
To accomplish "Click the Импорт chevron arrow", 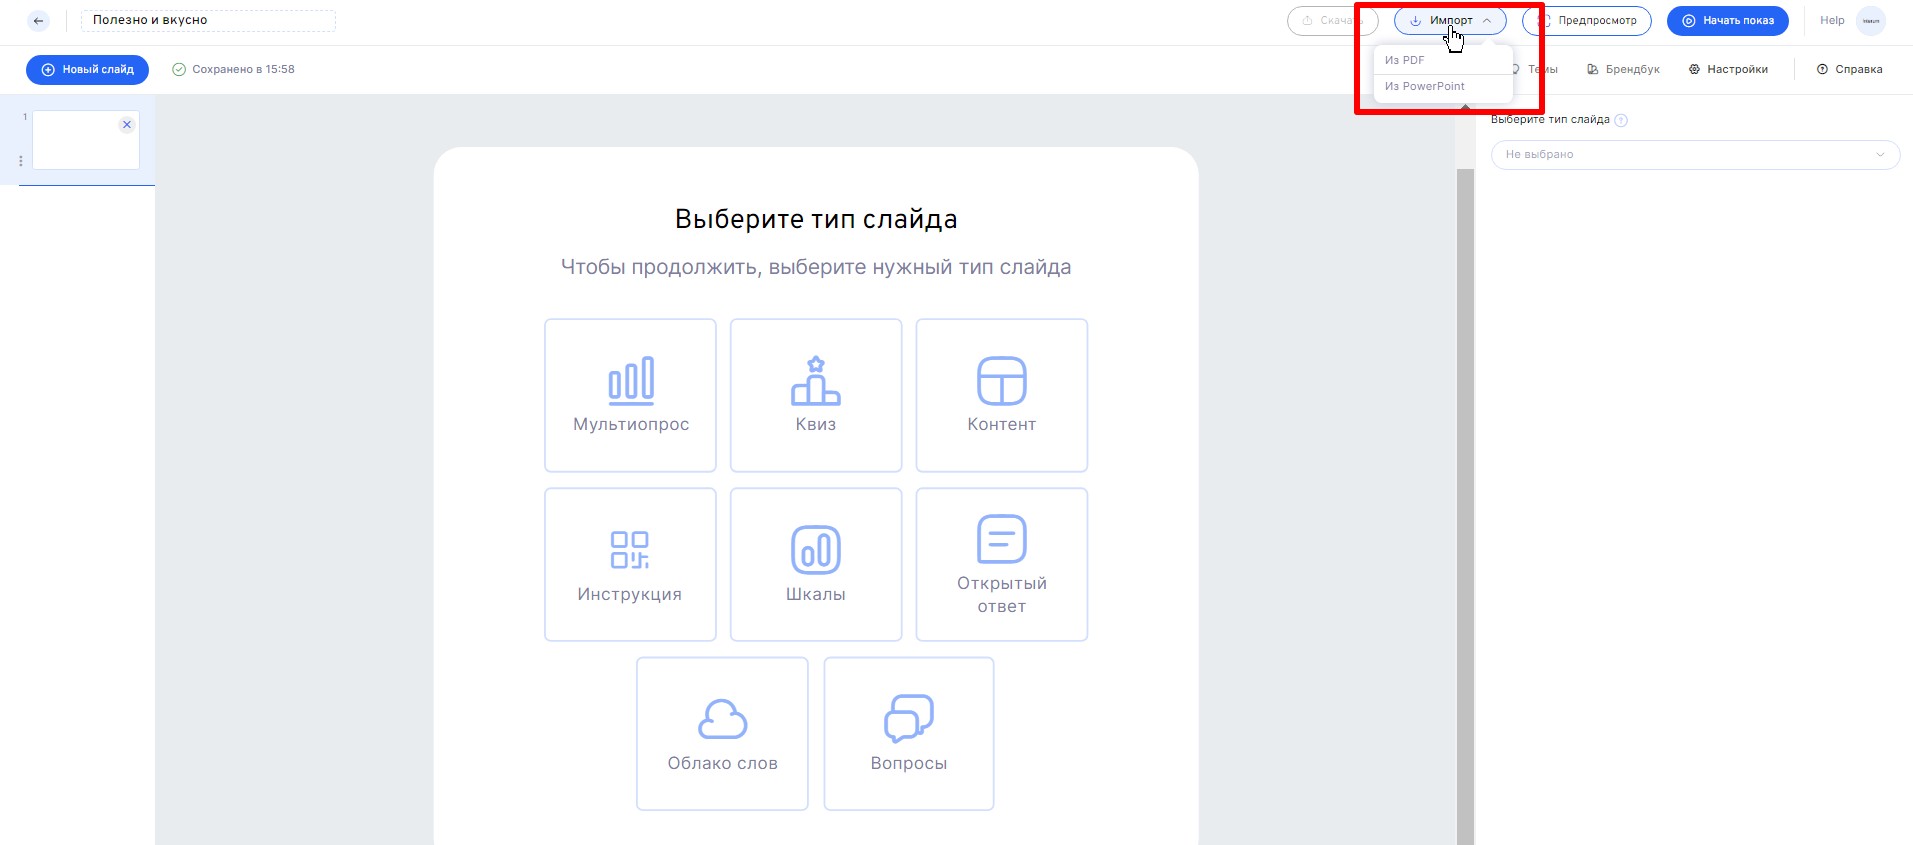I will click(x=1487, y=20).
